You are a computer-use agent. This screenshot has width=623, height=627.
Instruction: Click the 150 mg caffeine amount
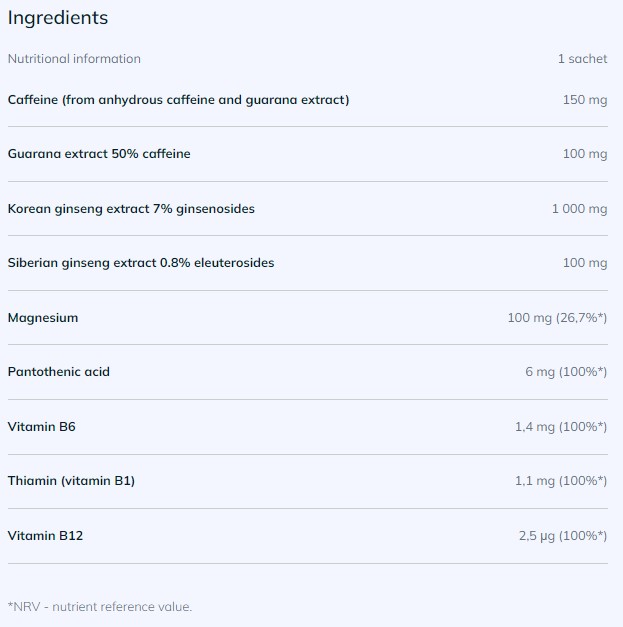tap(585, 100)
